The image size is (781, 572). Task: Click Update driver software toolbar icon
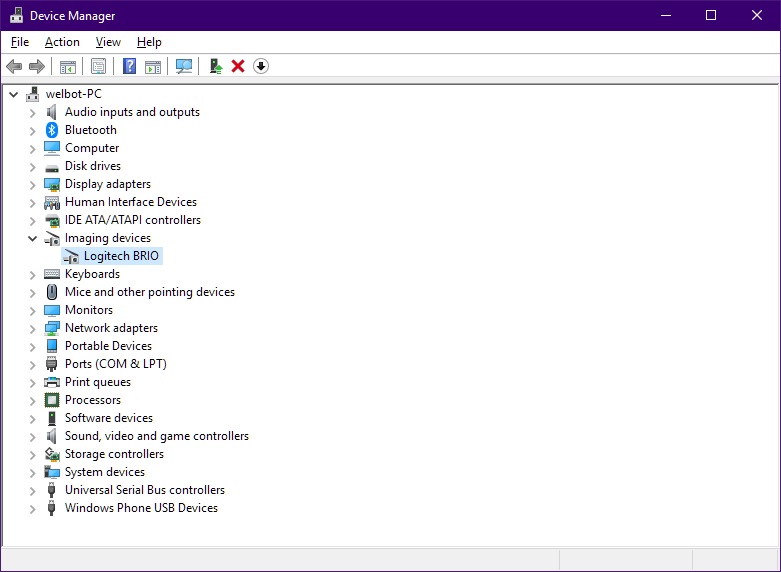(216, 66)
